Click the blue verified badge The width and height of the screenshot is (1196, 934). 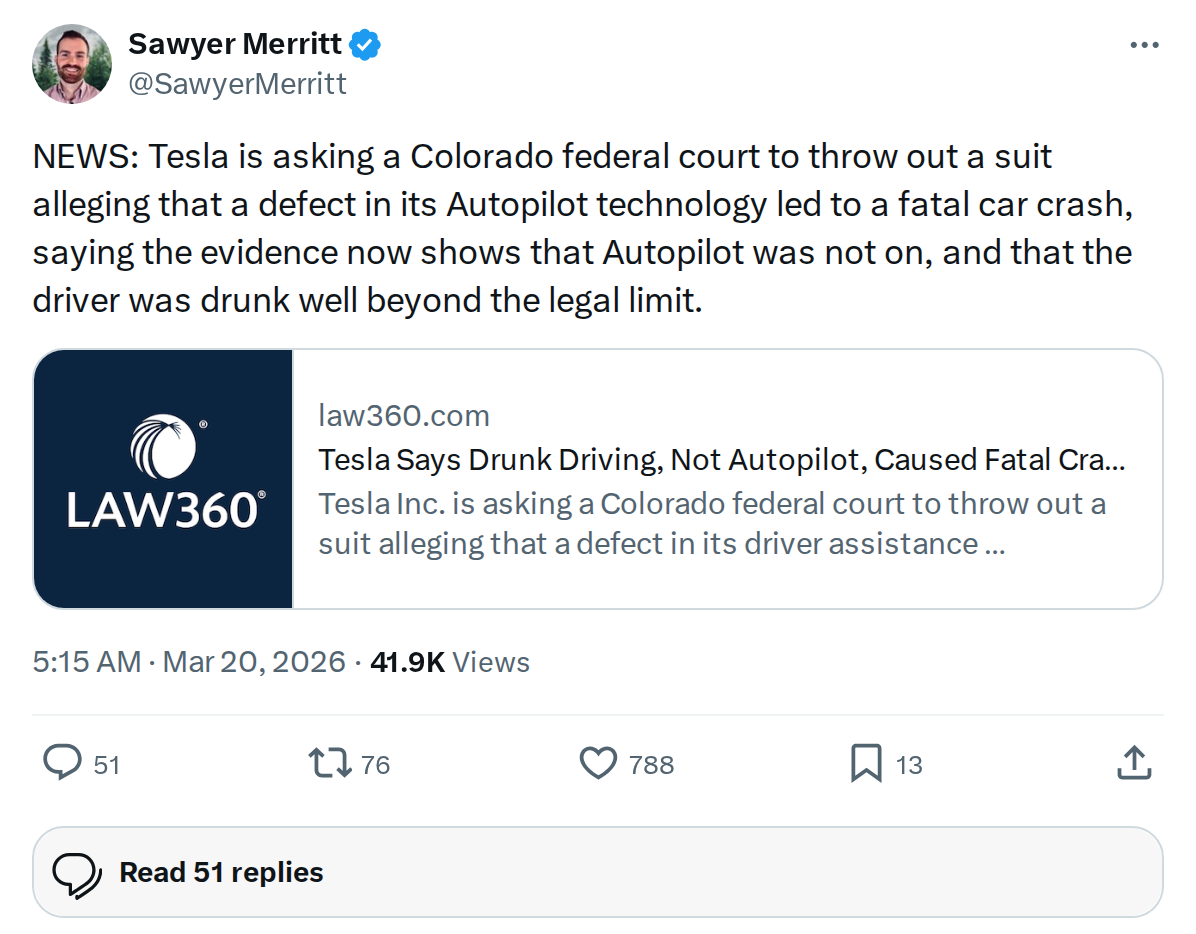coord(366,43)
